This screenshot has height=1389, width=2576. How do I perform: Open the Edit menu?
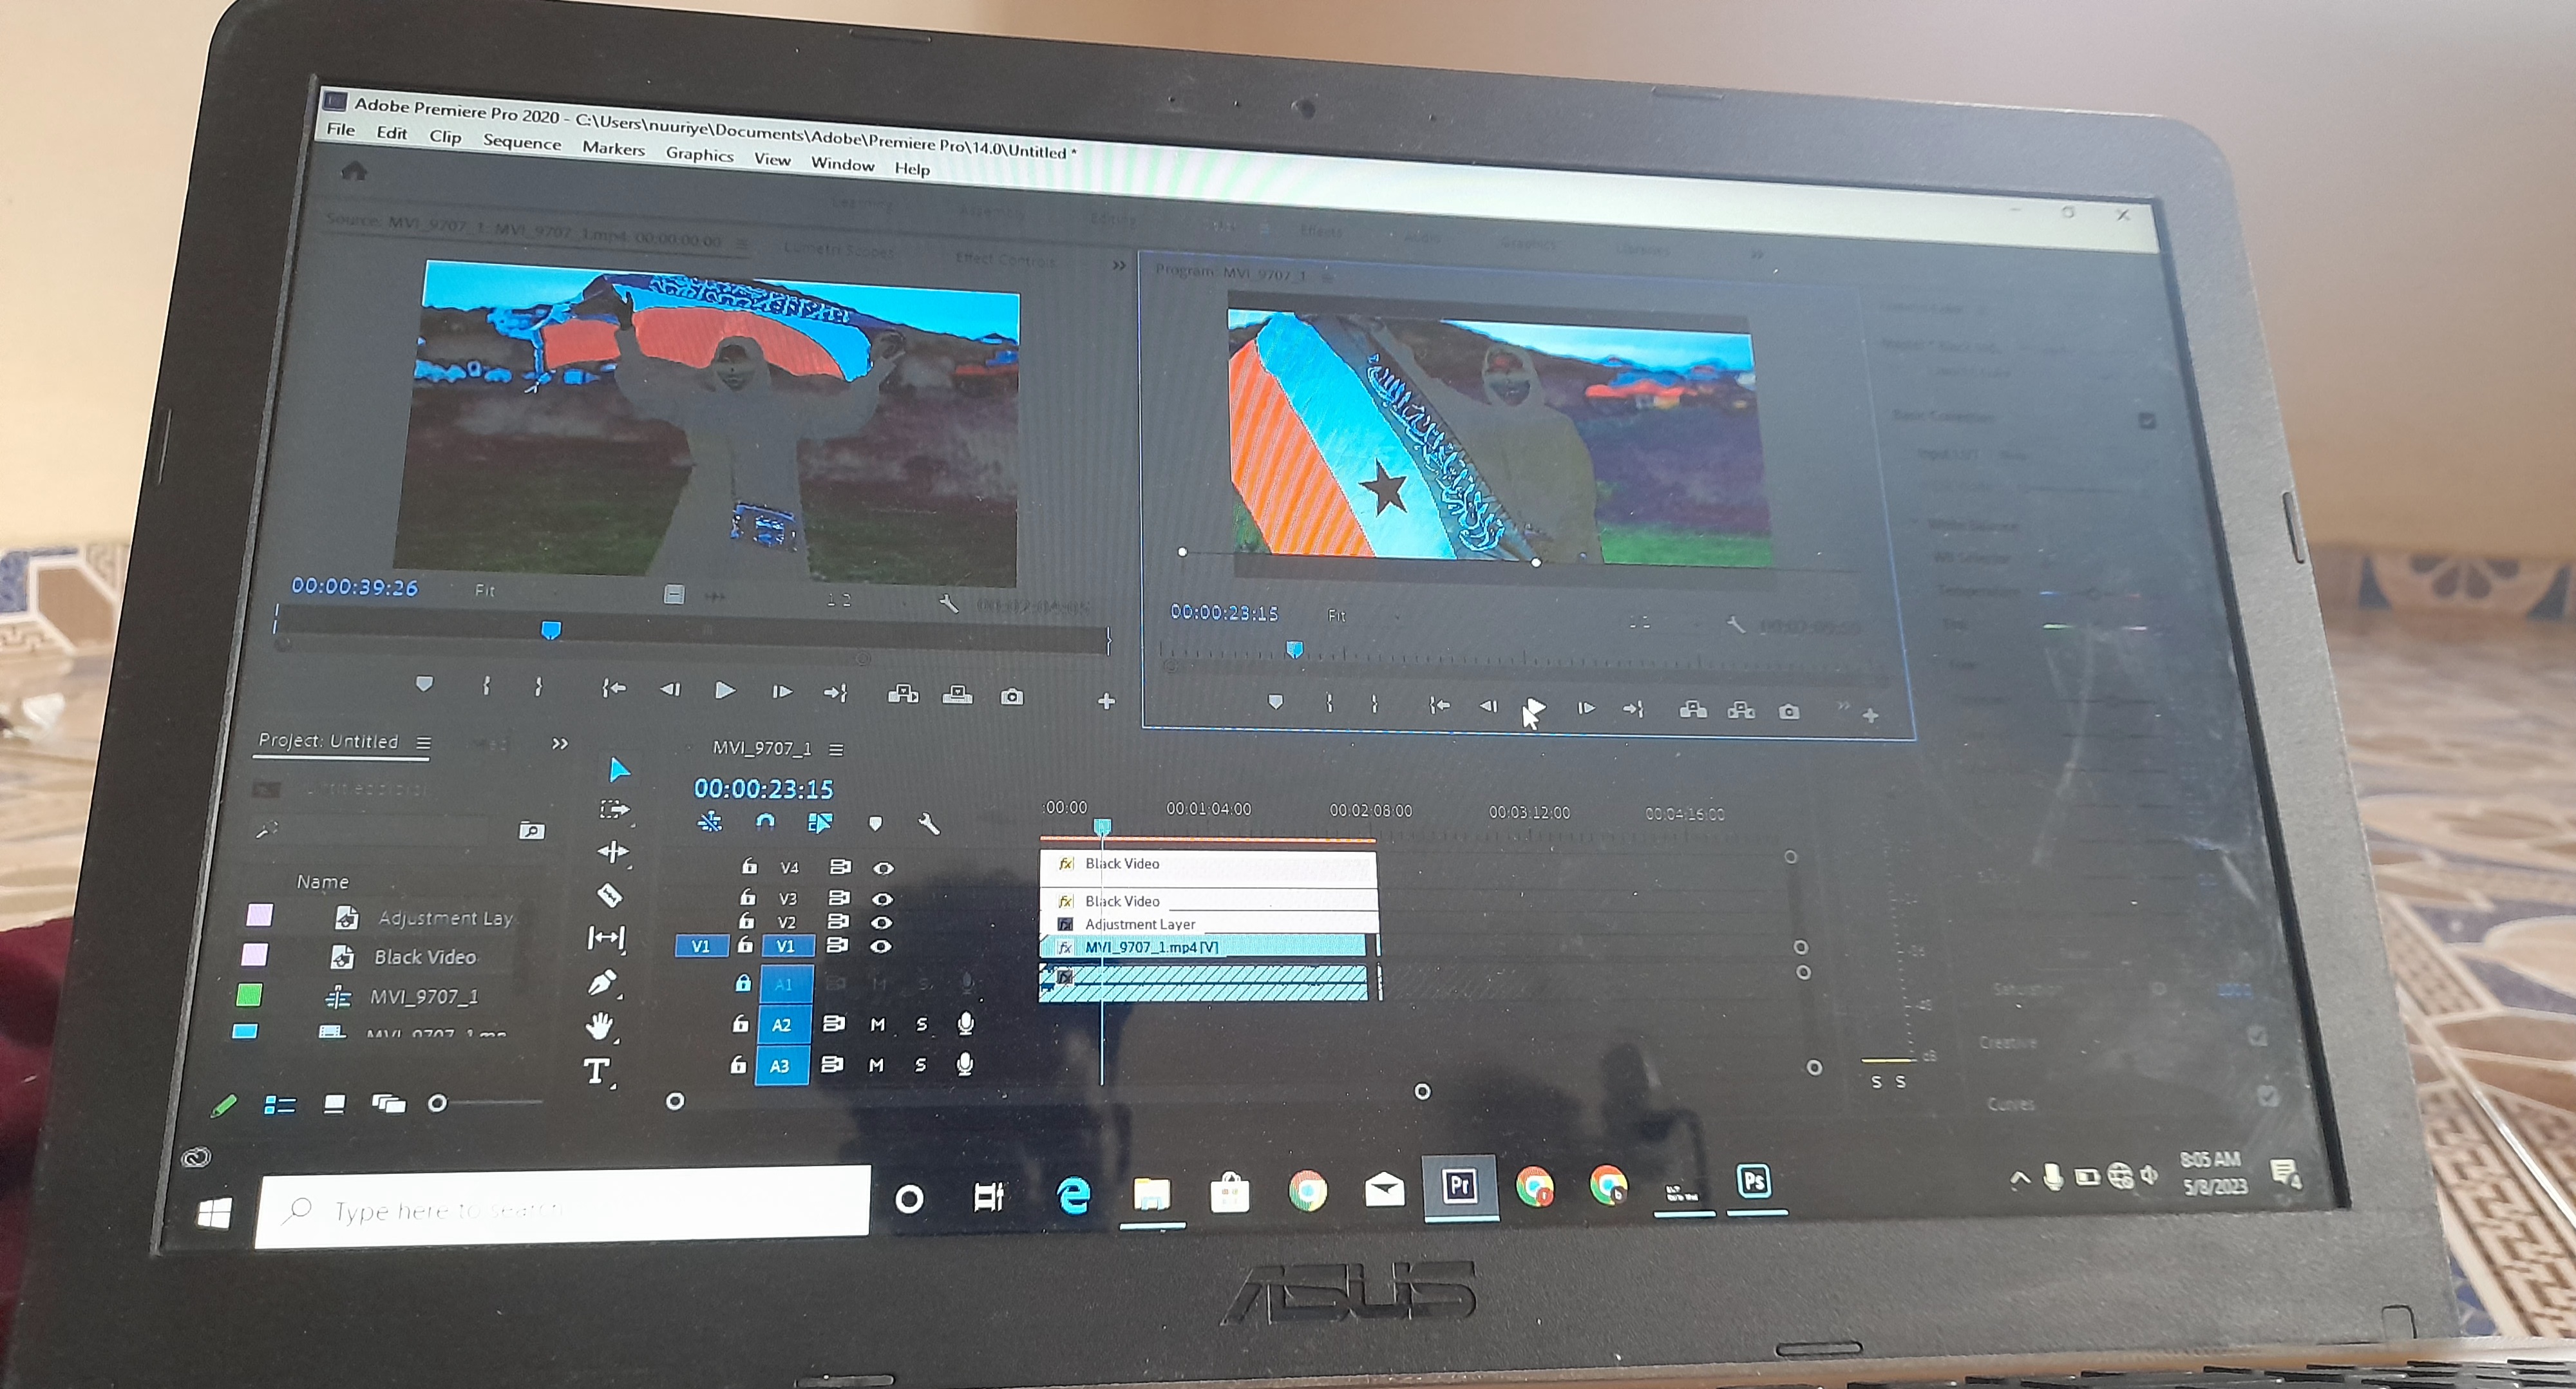coord(391,133)
